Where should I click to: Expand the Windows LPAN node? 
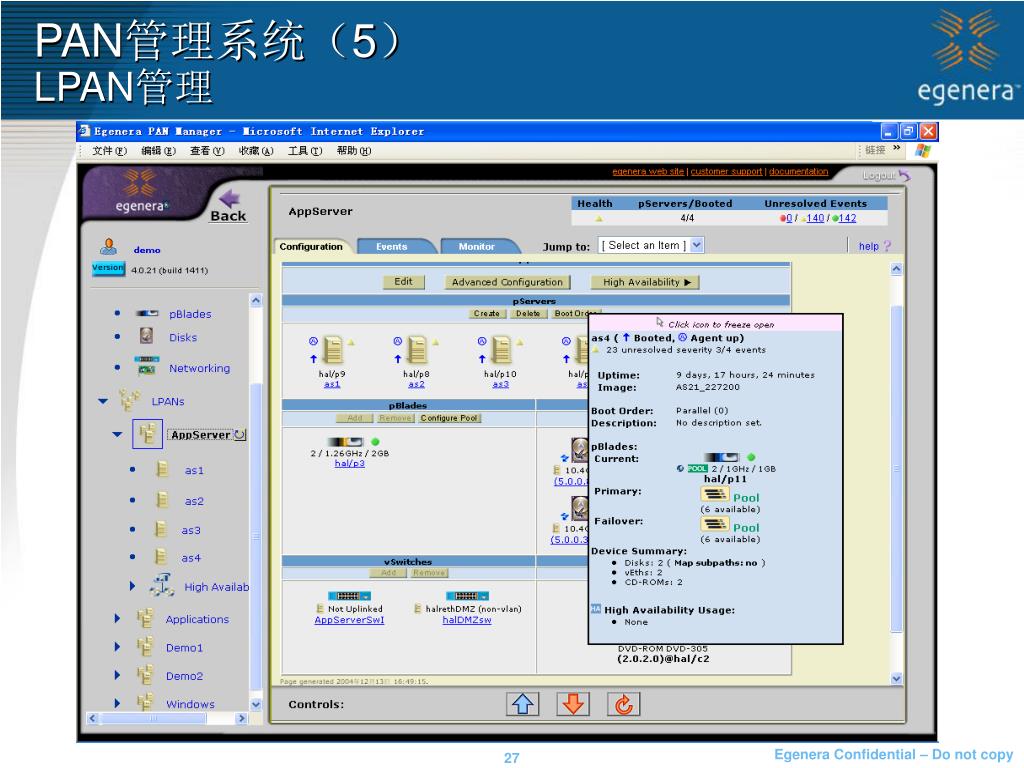click(118, 703)
